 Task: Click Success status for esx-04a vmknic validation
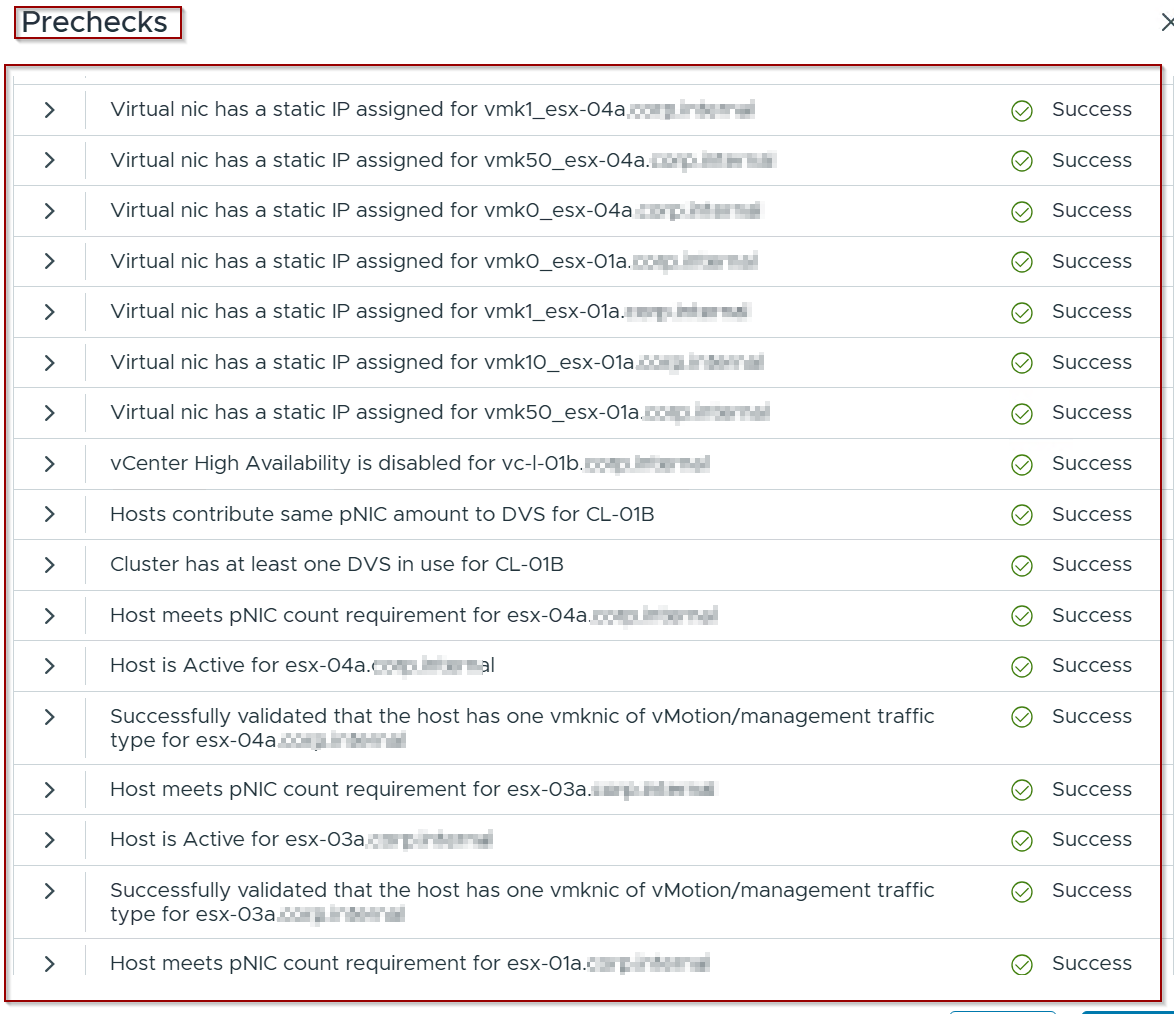1091,717
